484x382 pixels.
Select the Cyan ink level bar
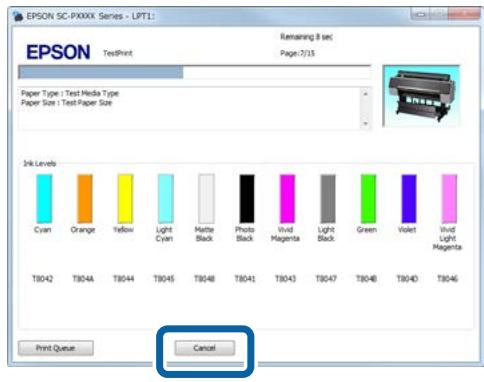point(44,198)
